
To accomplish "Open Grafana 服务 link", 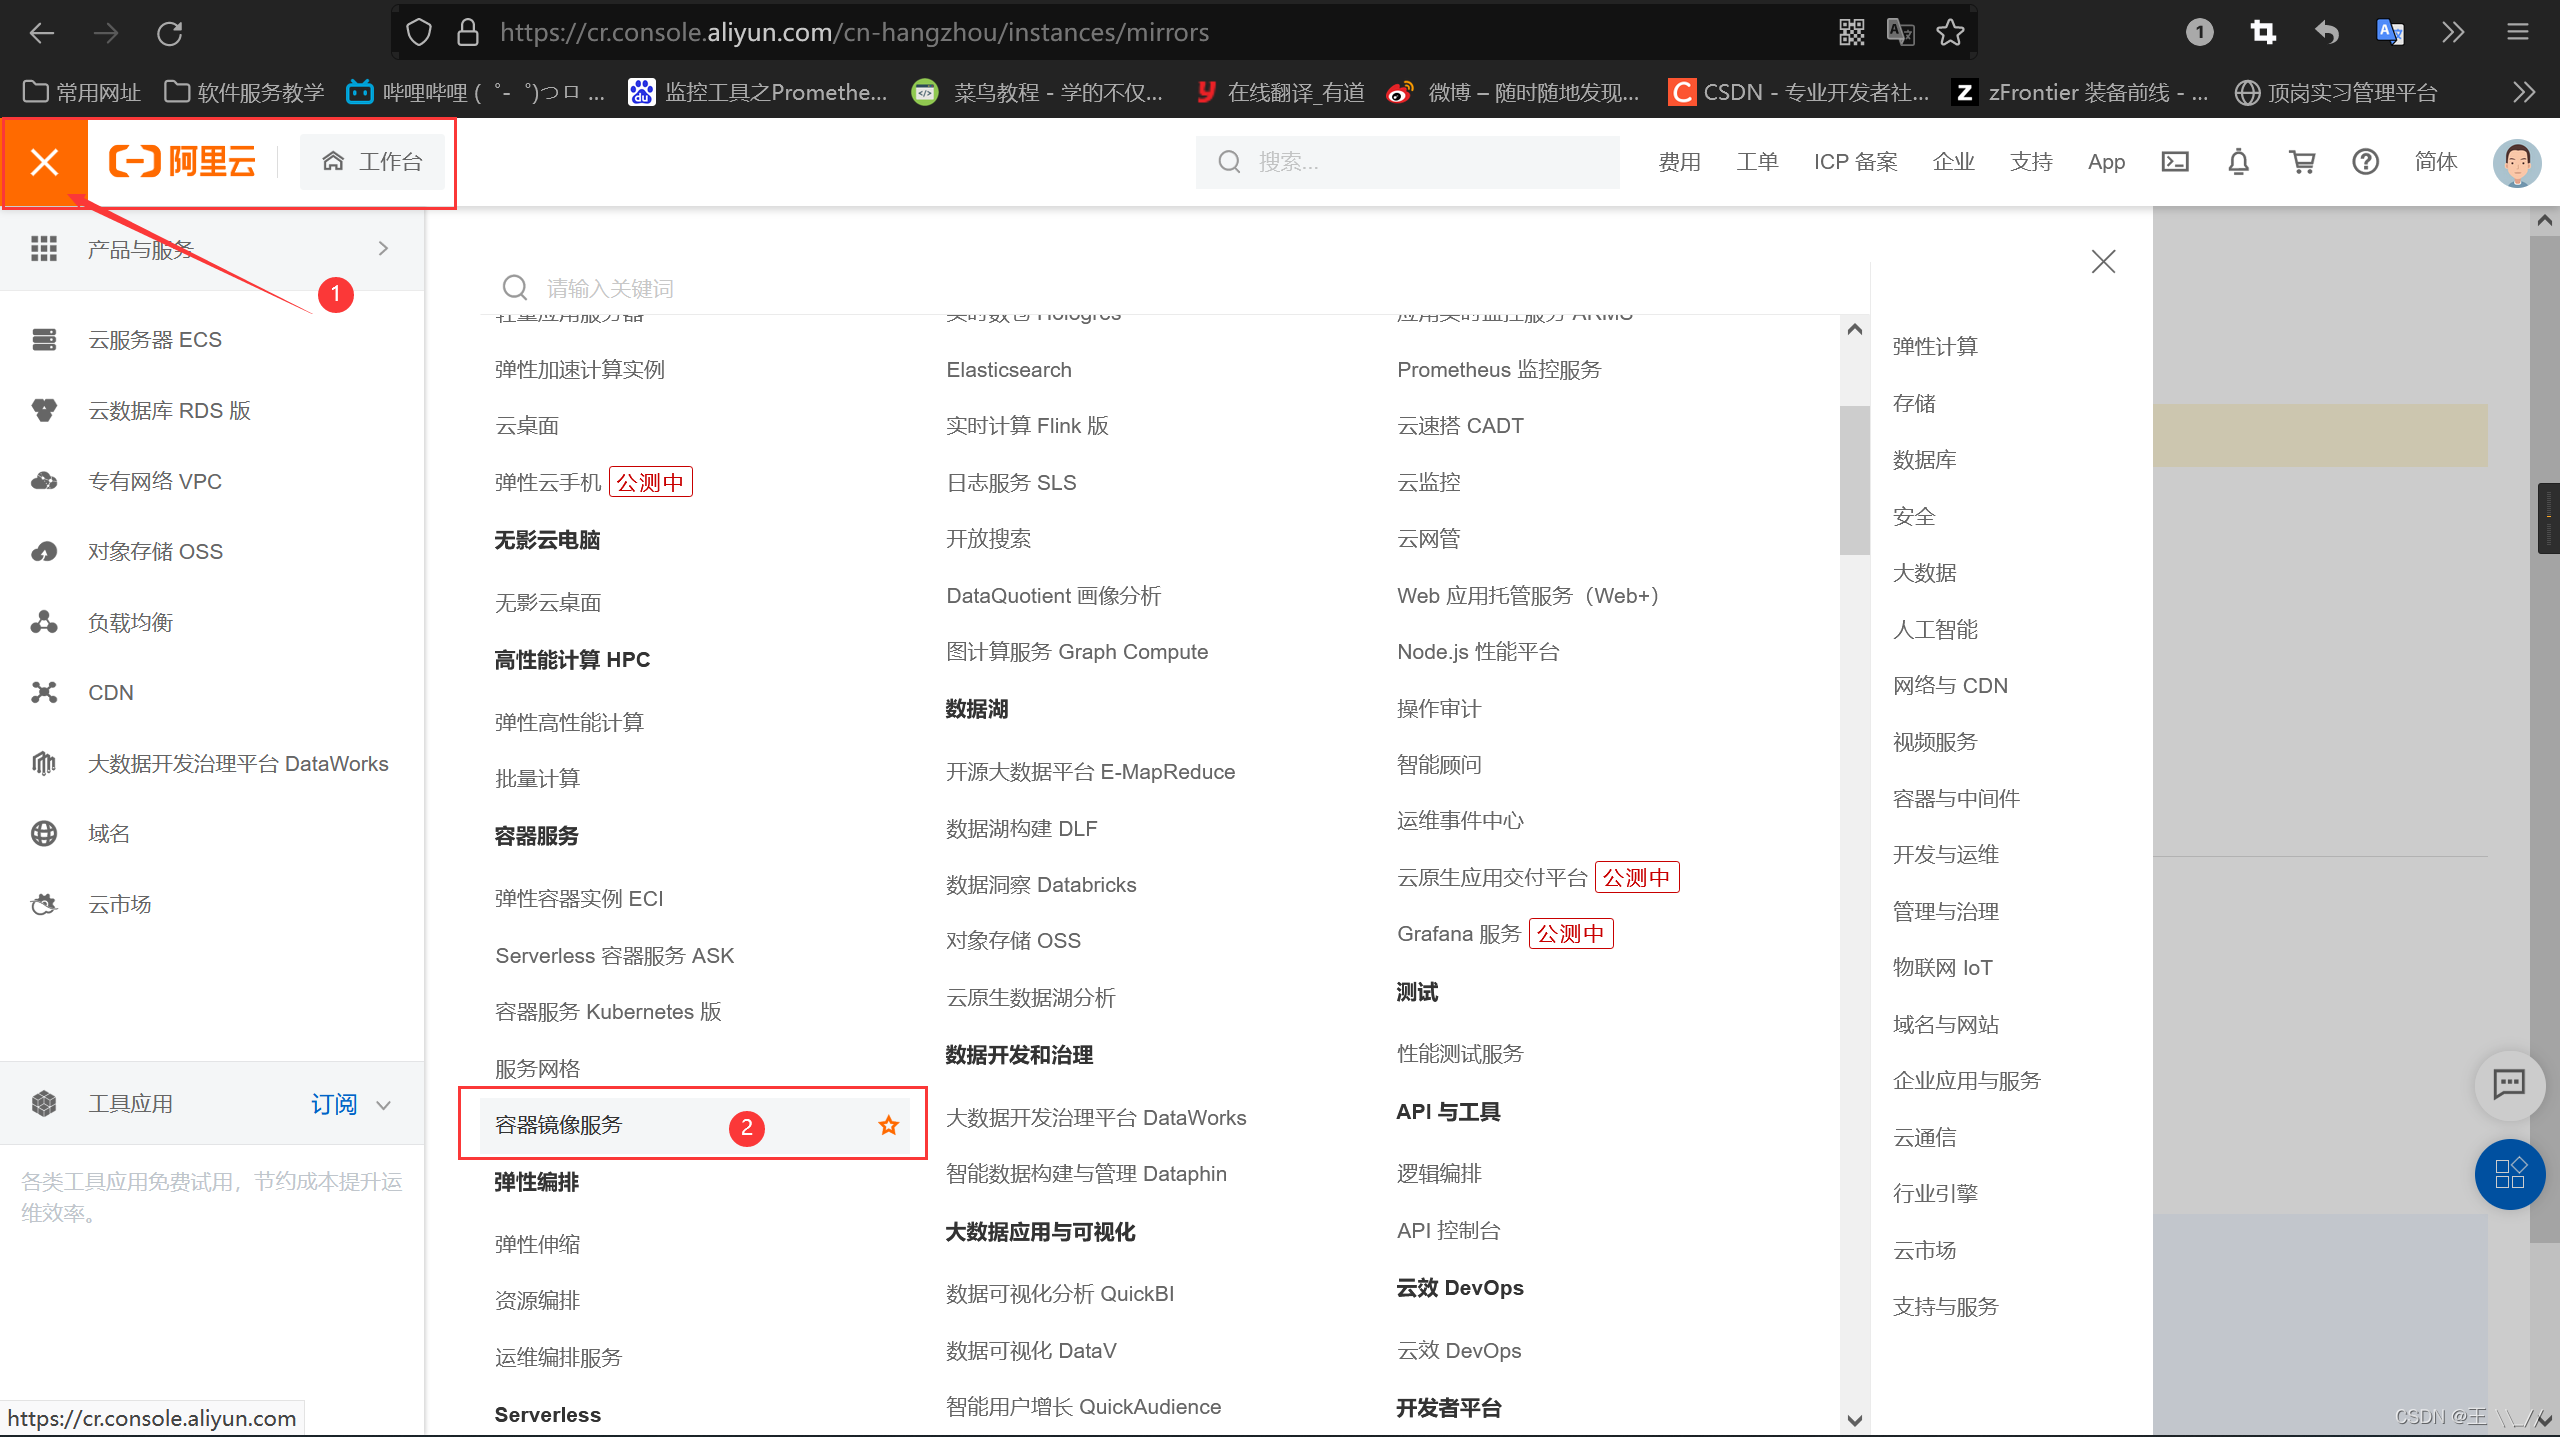I will pyautogui.click(x=1458, y=934).
